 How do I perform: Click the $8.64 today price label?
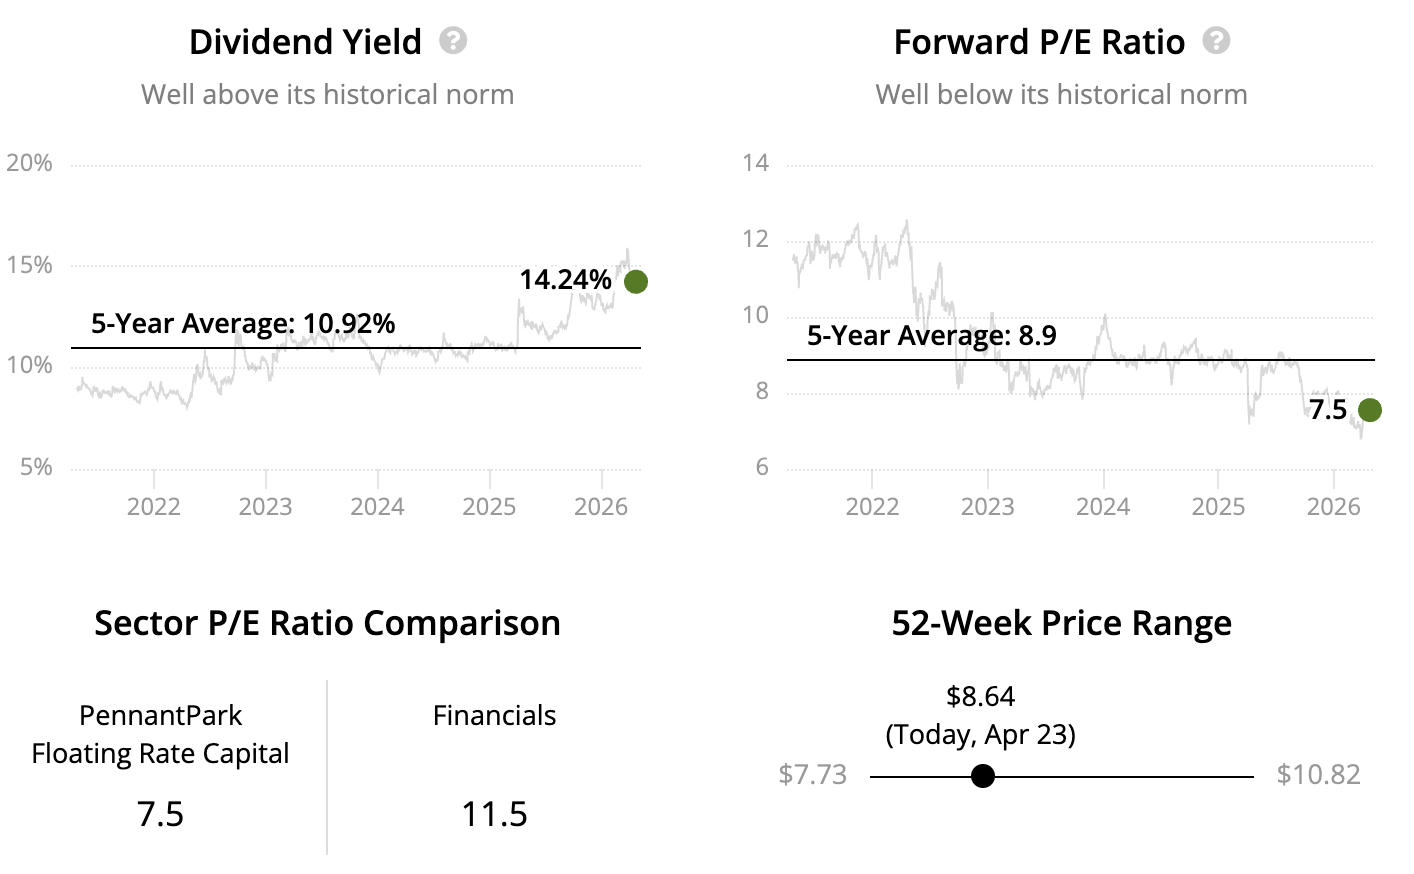(x=980, y=696)
